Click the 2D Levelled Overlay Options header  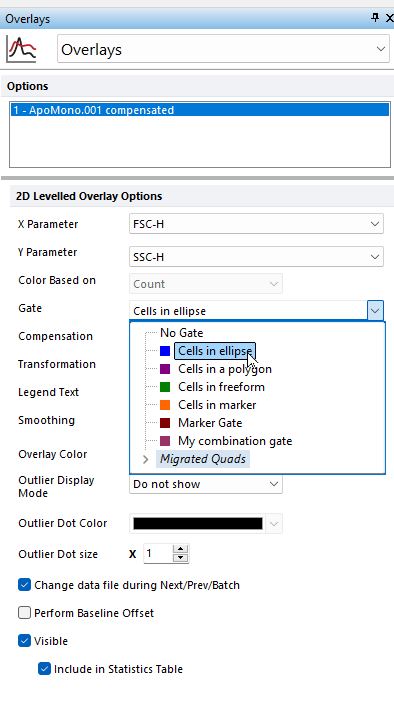click(x=89, y=196)
